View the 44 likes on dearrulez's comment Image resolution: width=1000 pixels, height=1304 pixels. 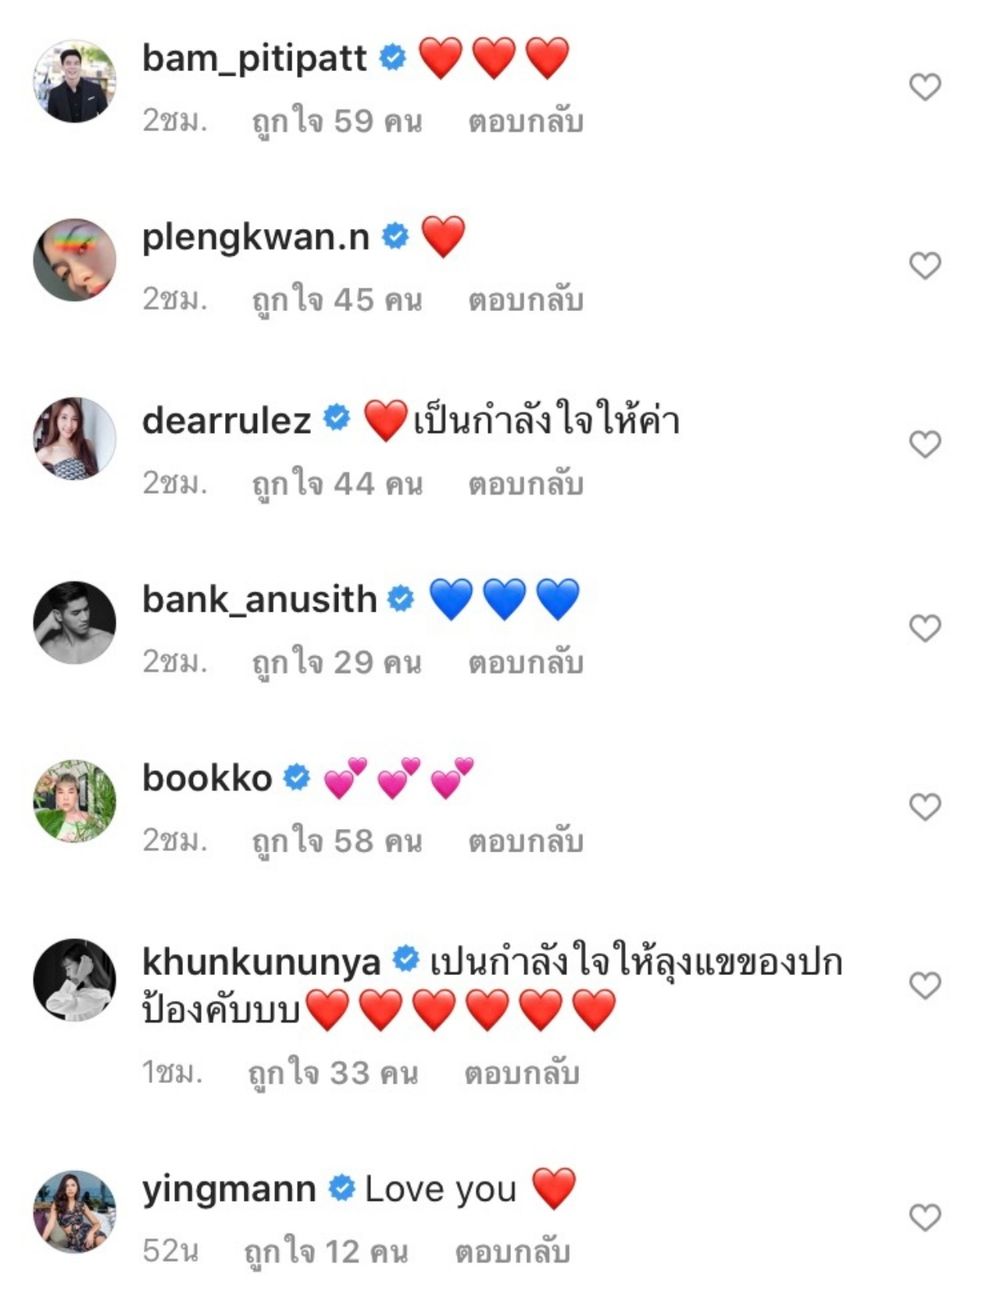337,484
